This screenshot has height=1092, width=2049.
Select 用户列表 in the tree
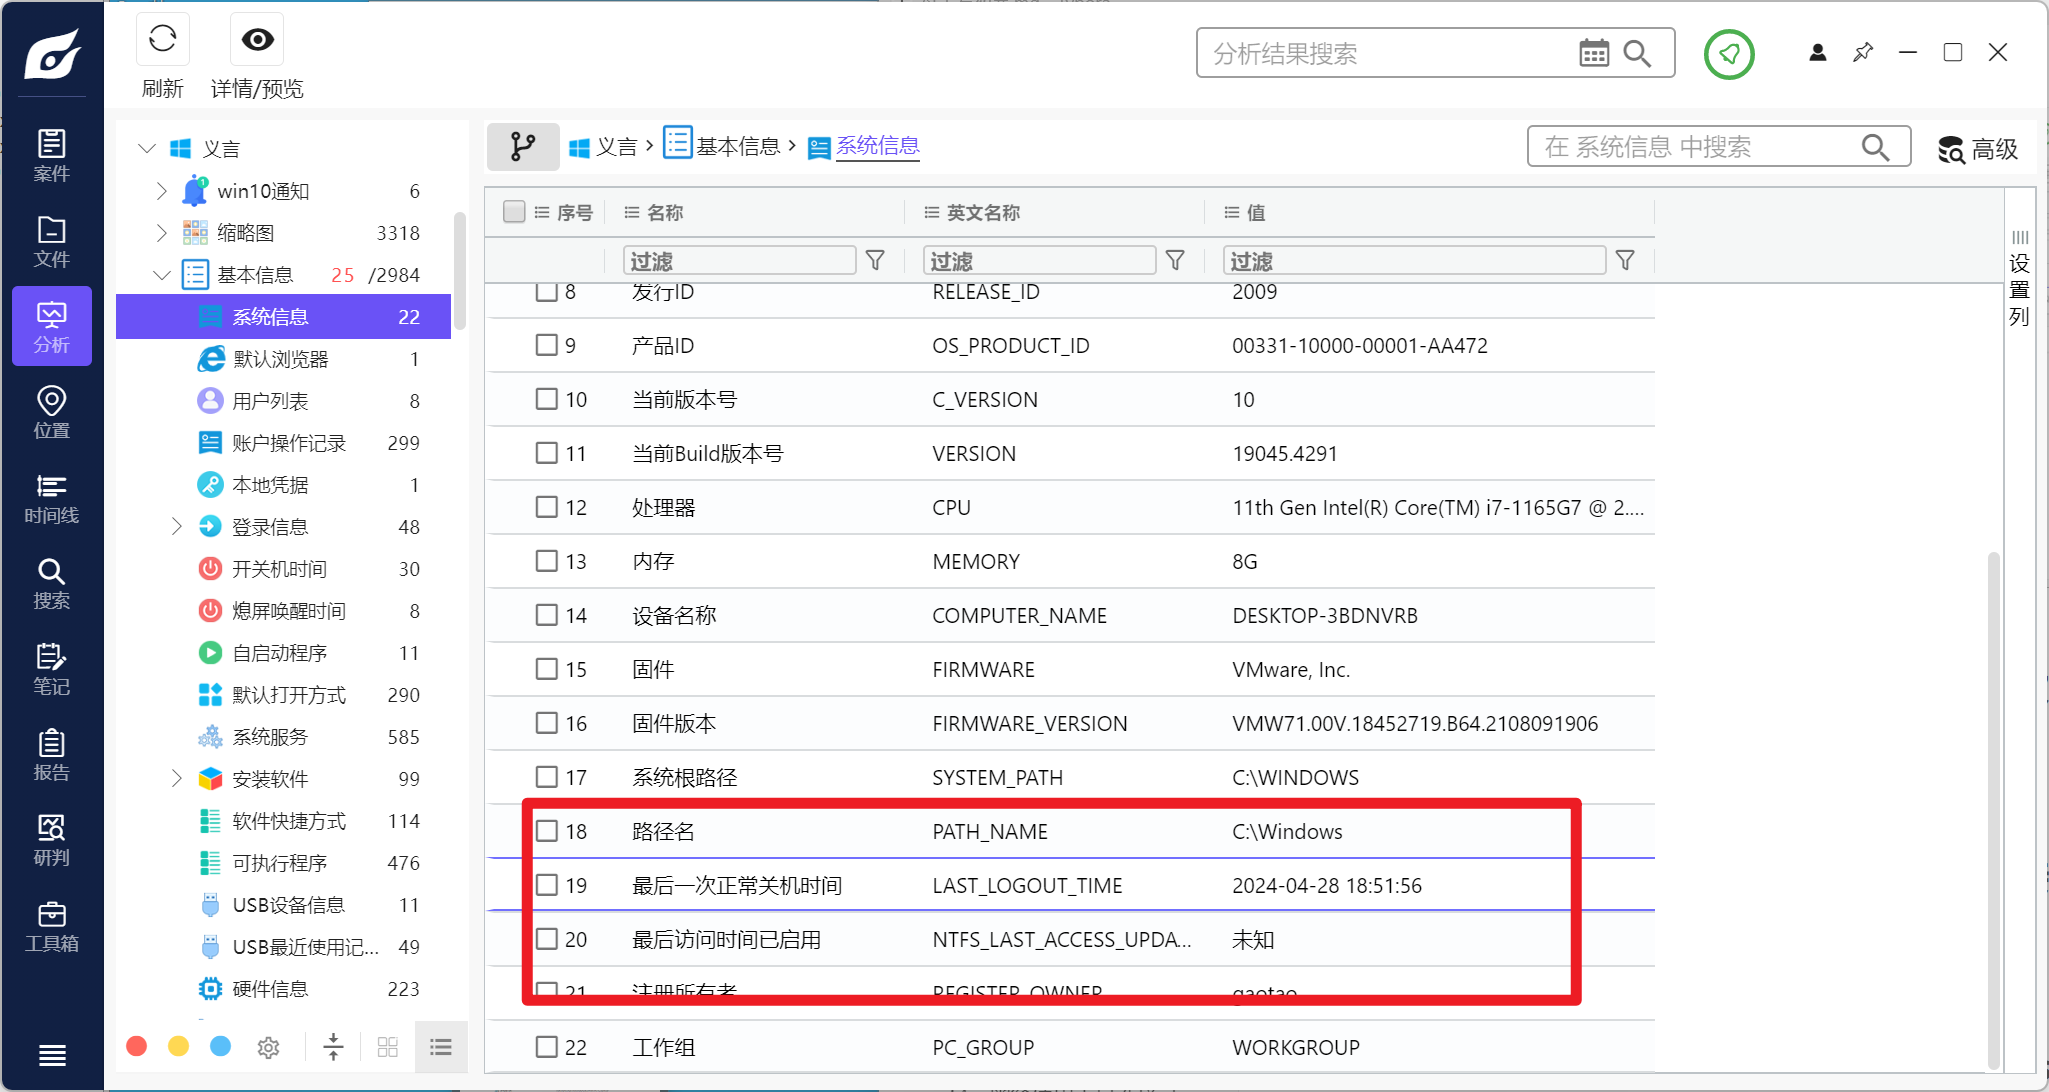tap(270, 401)
